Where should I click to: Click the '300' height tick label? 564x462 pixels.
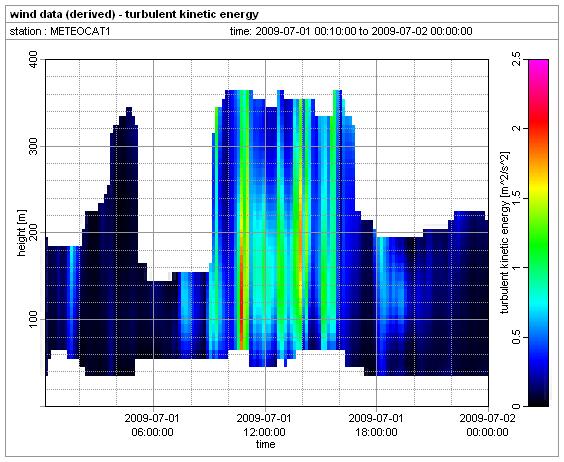coord(33,146)
